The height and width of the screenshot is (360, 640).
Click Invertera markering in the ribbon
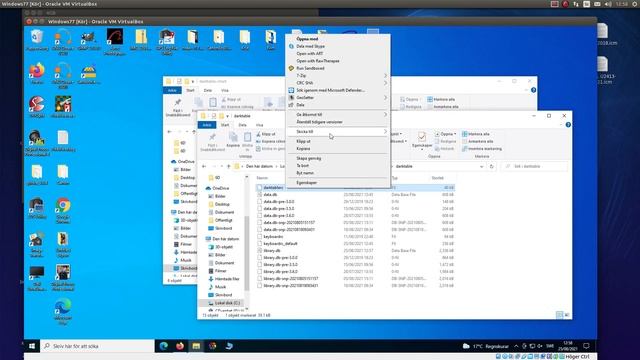click(482, 149)
